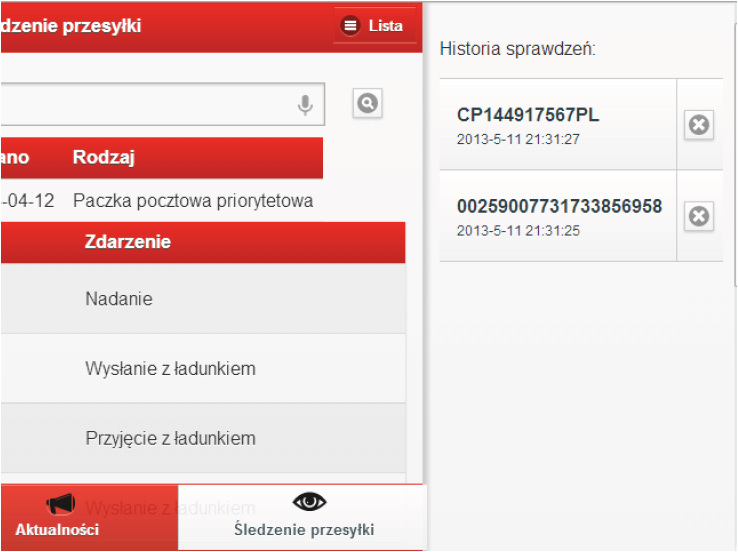Open the Lista menu button
The width and height of the screenshot is (738, 552).
coord(375,25)
